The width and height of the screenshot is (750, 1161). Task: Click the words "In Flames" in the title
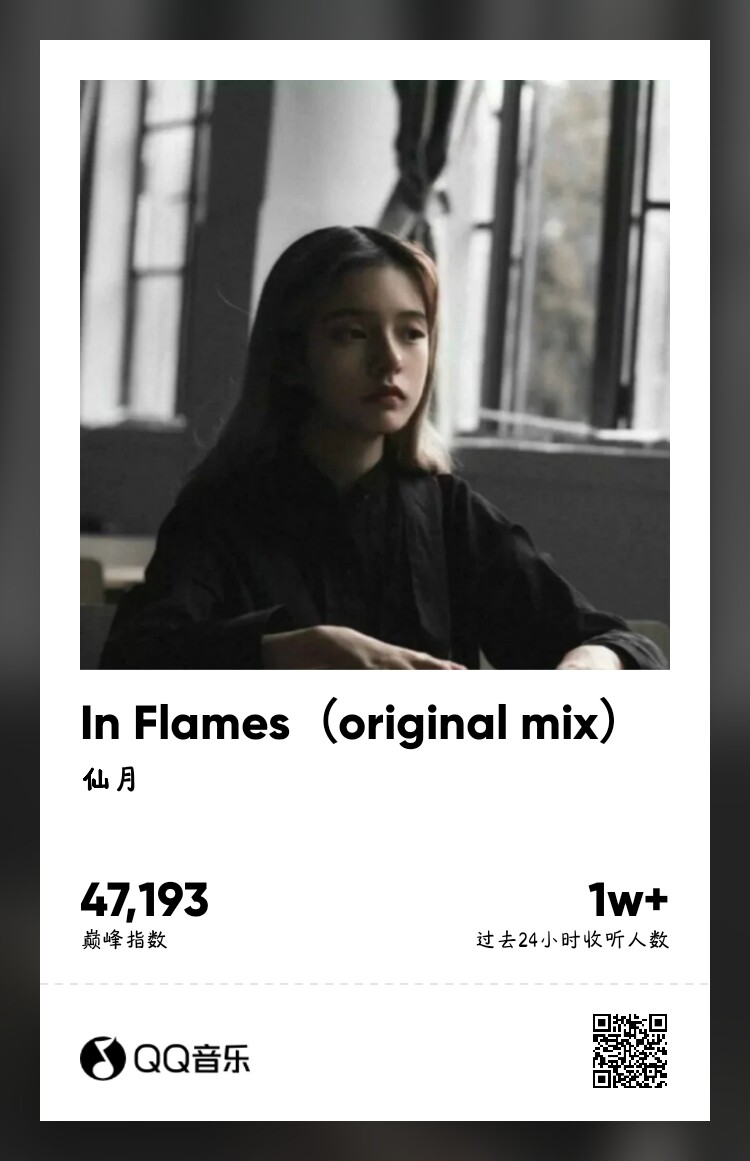(x=185, y=723)
